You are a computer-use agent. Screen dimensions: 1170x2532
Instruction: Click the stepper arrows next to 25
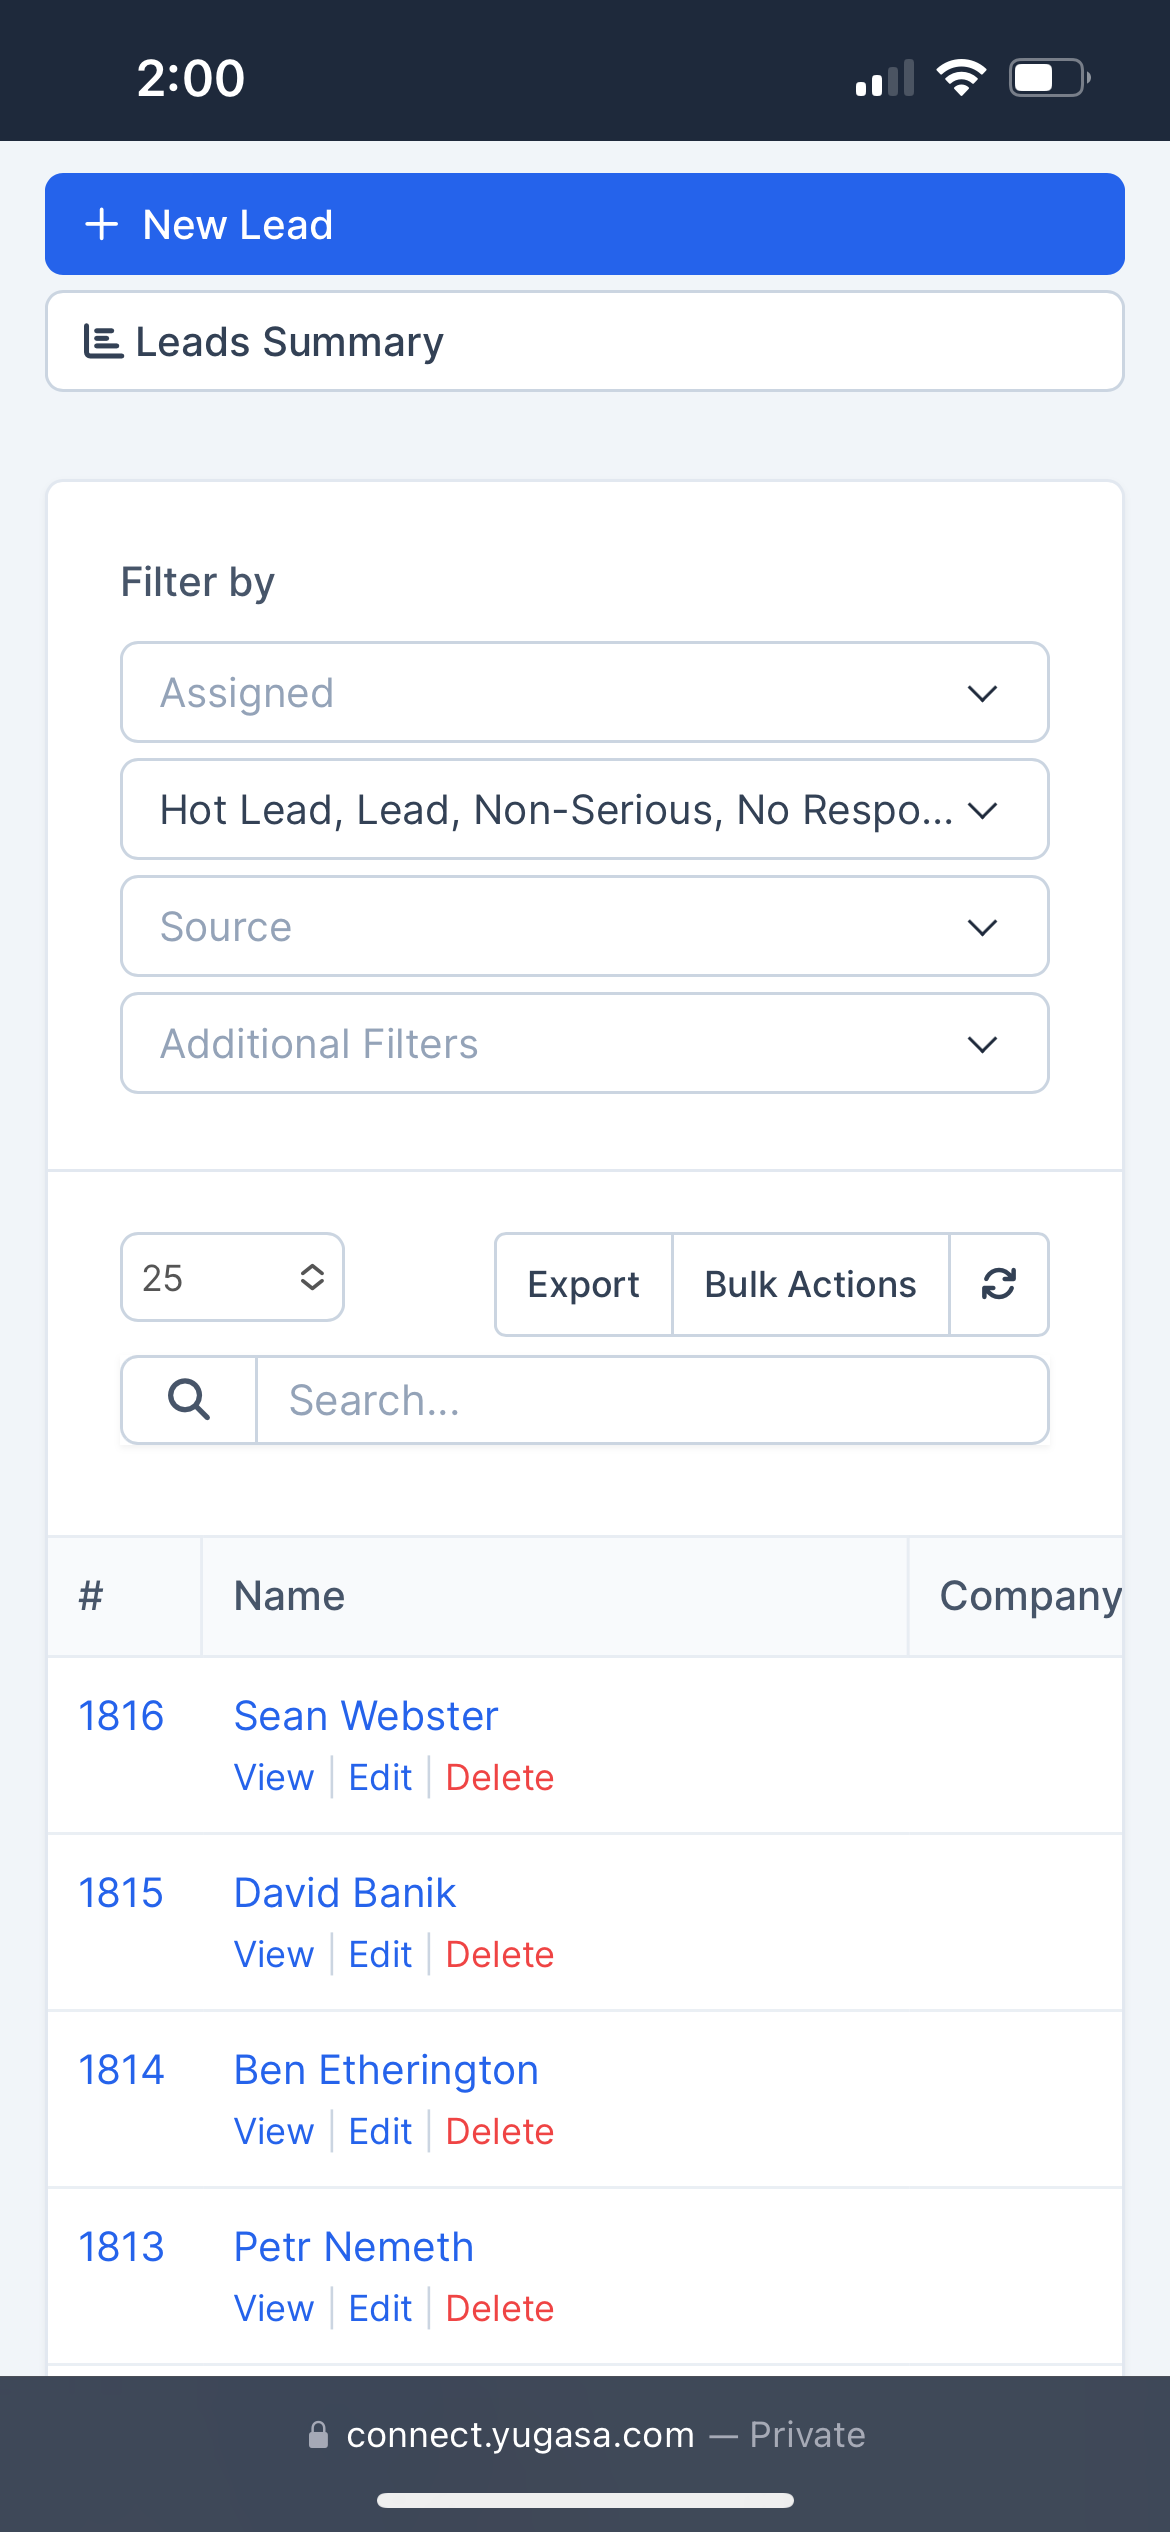[x=310, y=1277]
